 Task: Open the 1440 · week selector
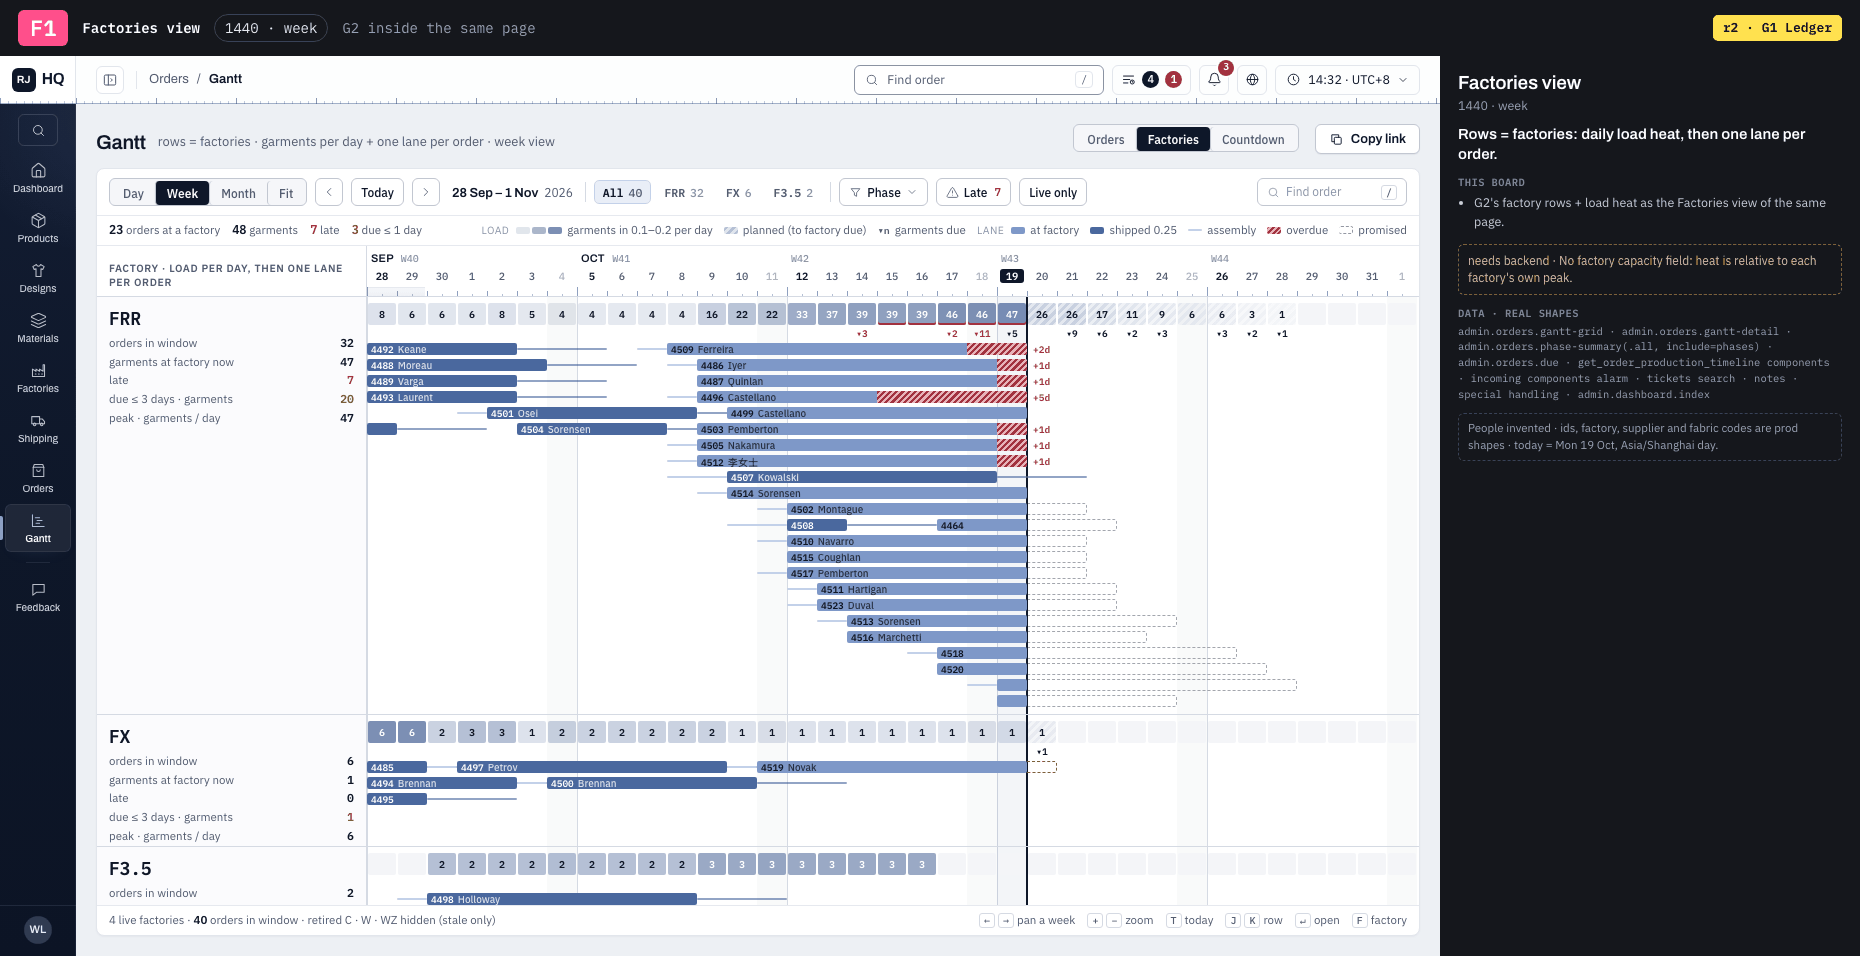point(270,28)
